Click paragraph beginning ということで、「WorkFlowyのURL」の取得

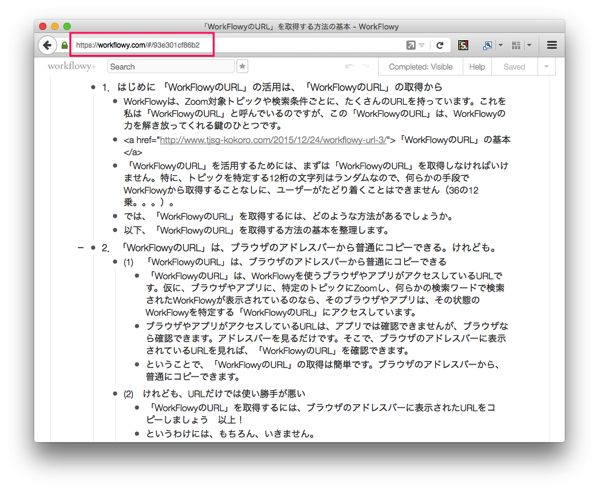tap(323, 371)
